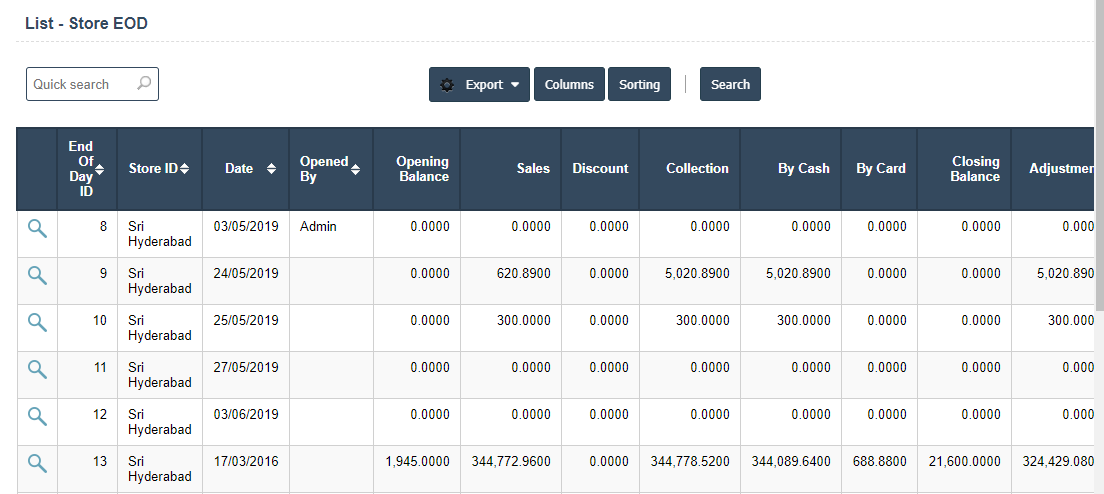Viewport: 1104px width, 494px height.
Task: Click the quick search magnifier icon
Action: pyautogui.click(x=144, y=84)
